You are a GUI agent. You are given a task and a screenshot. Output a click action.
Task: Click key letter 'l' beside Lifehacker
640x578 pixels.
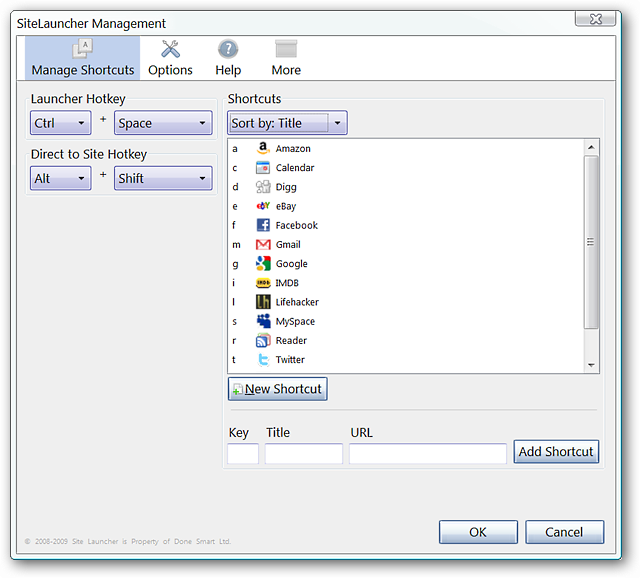pyautogui.click(x=233, y=302)
